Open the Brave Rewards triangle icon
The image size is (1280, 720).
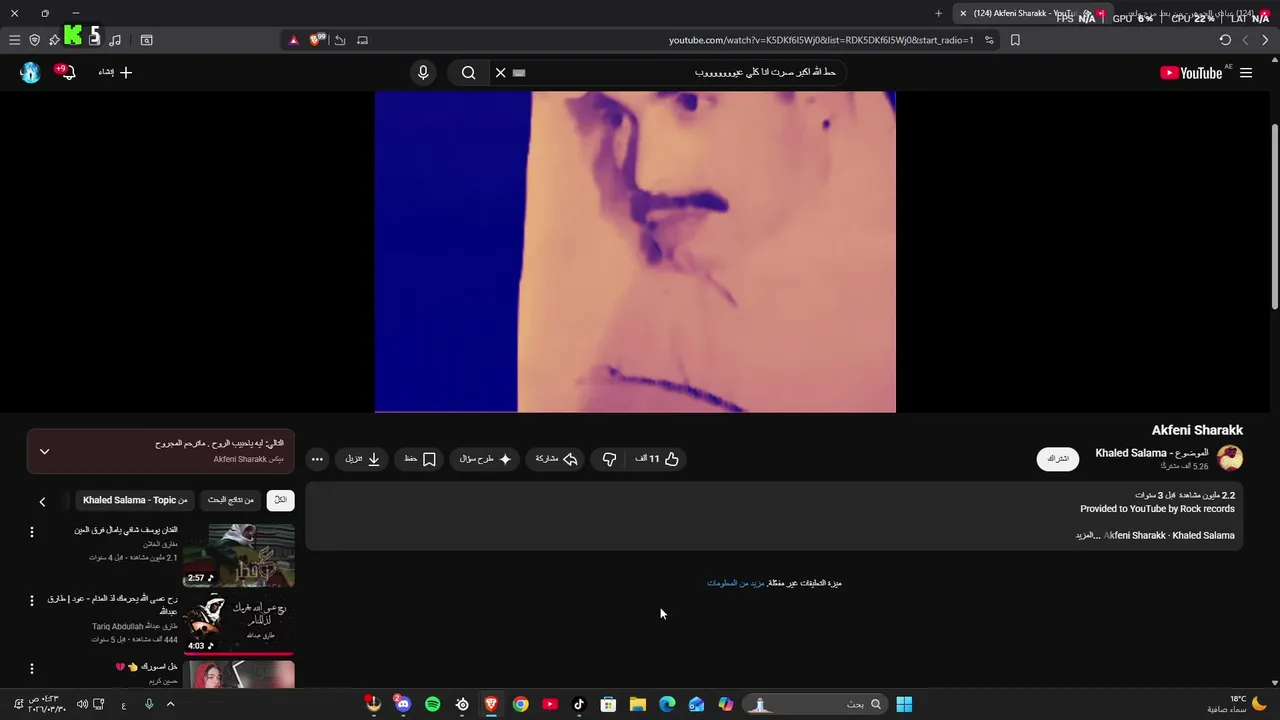(x=293, y=40)
